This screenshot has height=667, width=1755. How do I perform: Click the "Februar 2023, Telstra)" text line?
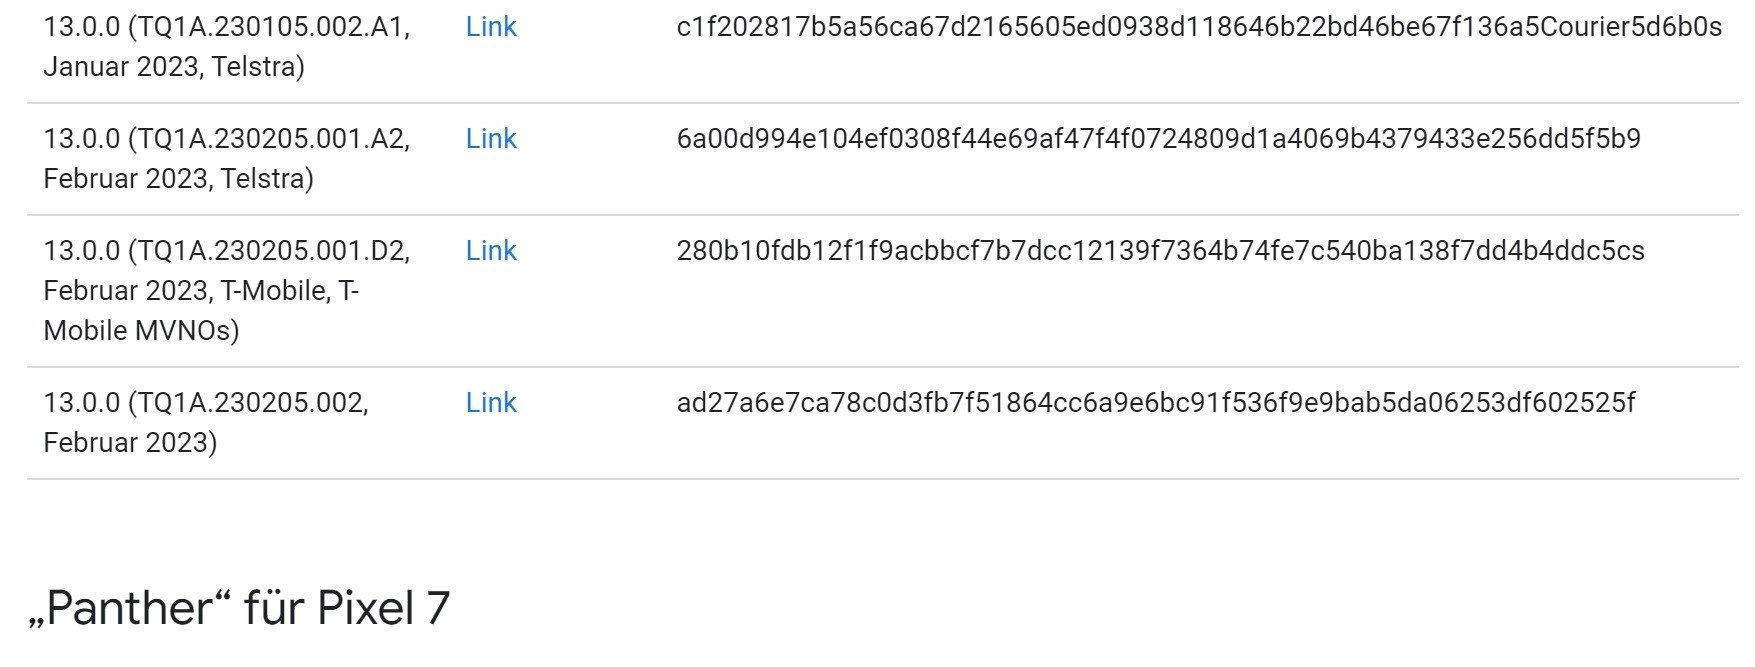point(178,179)
